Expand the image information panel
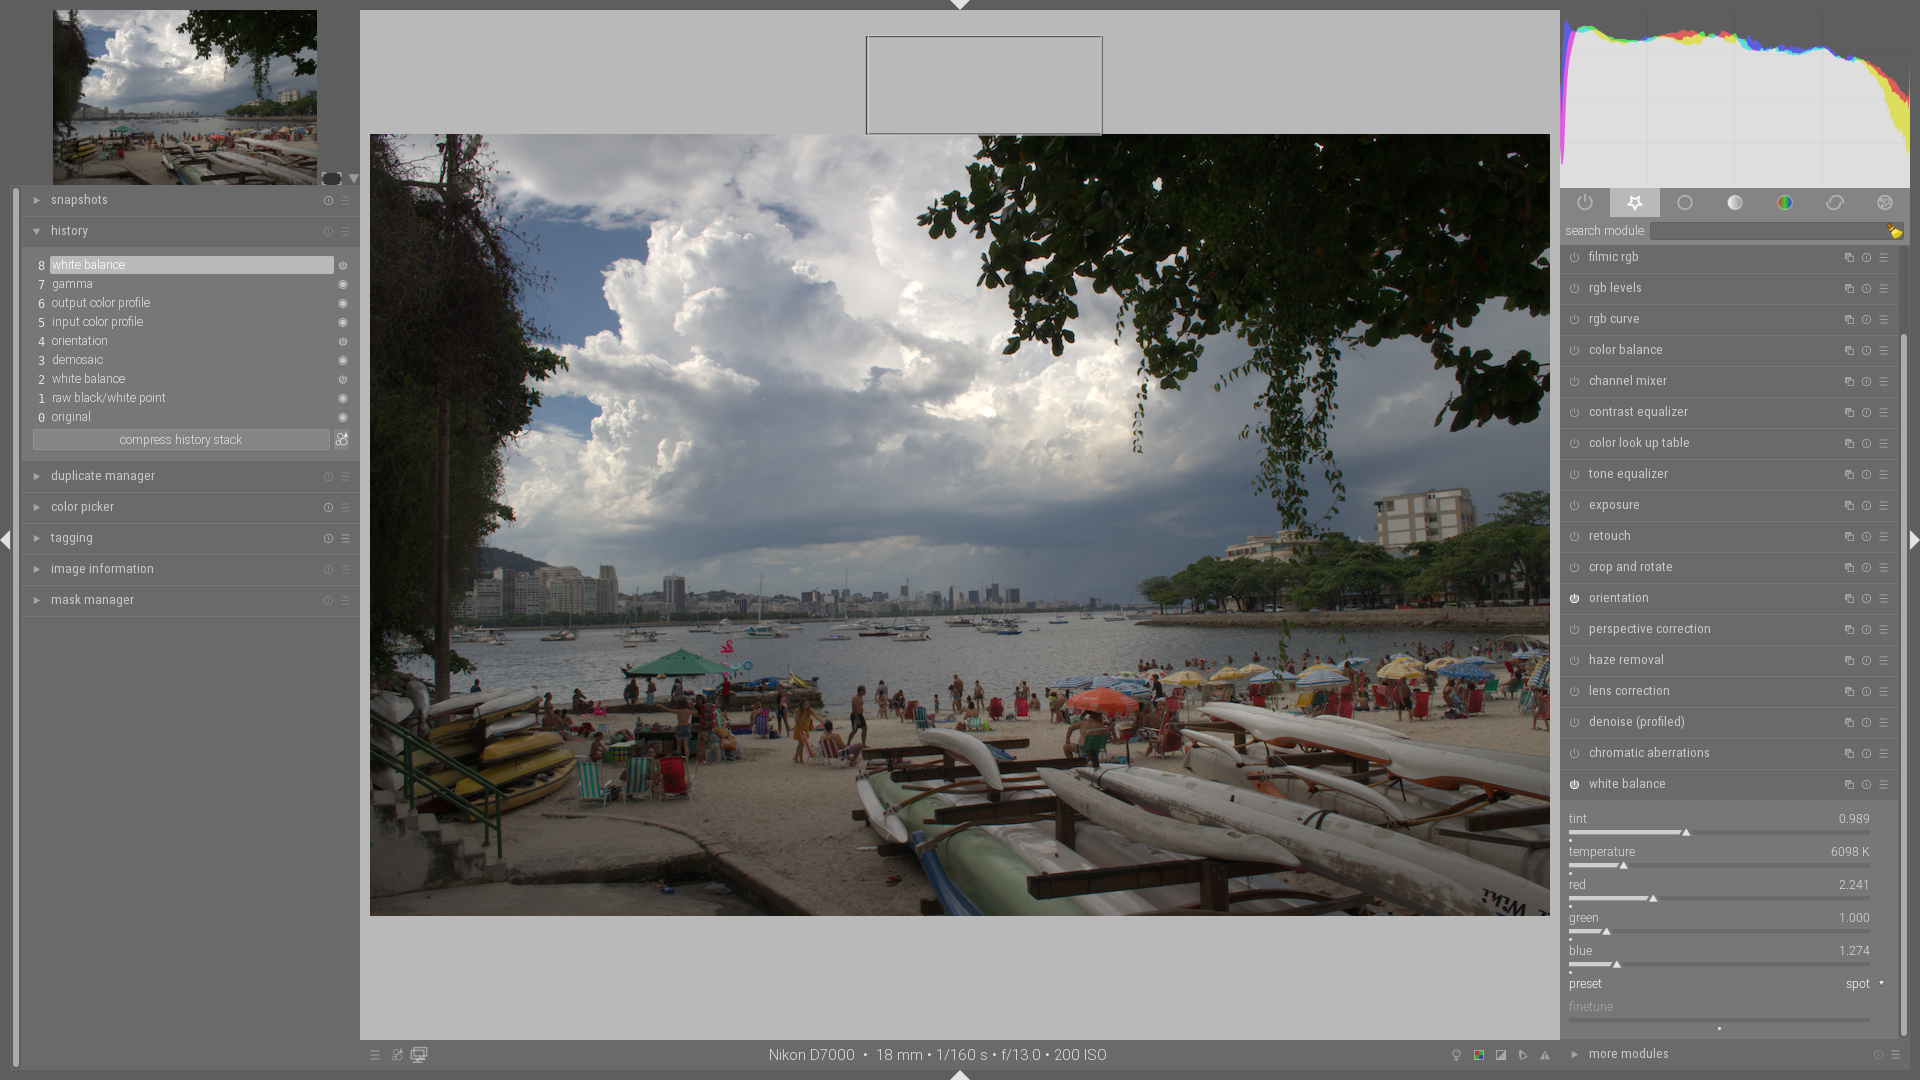The image size is (1920, 1080). [x=37, y=569]
